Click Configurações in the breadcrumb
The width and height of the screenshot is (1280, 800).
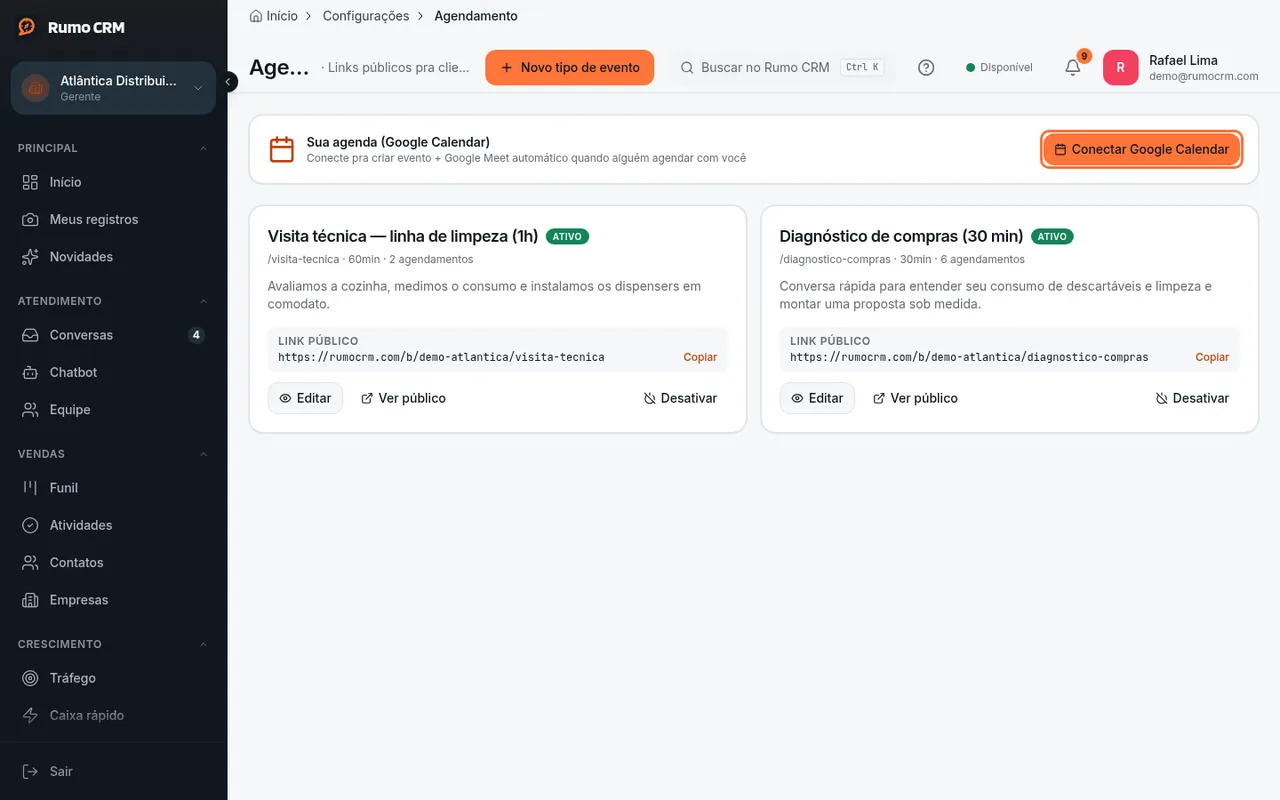point(366,16)
